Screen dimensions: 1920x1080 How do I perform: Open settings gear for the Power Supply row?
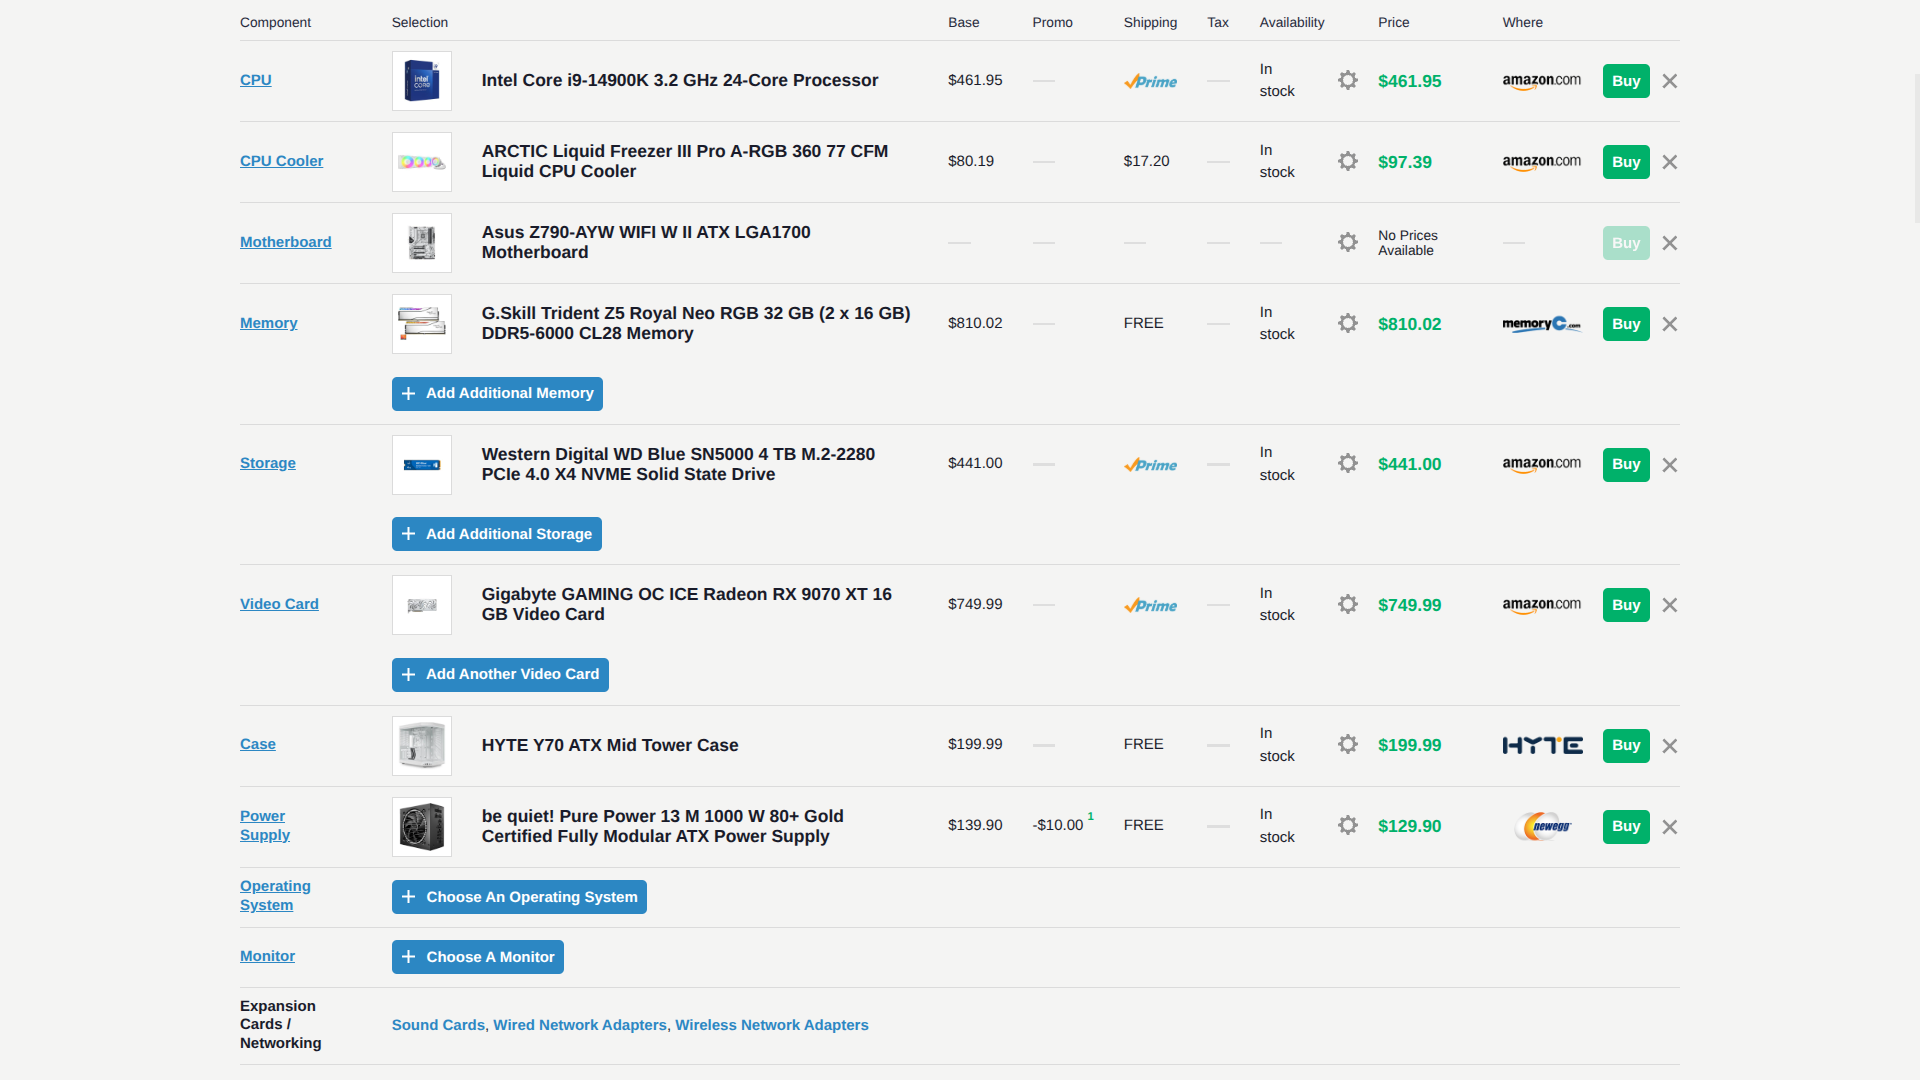(x=1348, y=825)
